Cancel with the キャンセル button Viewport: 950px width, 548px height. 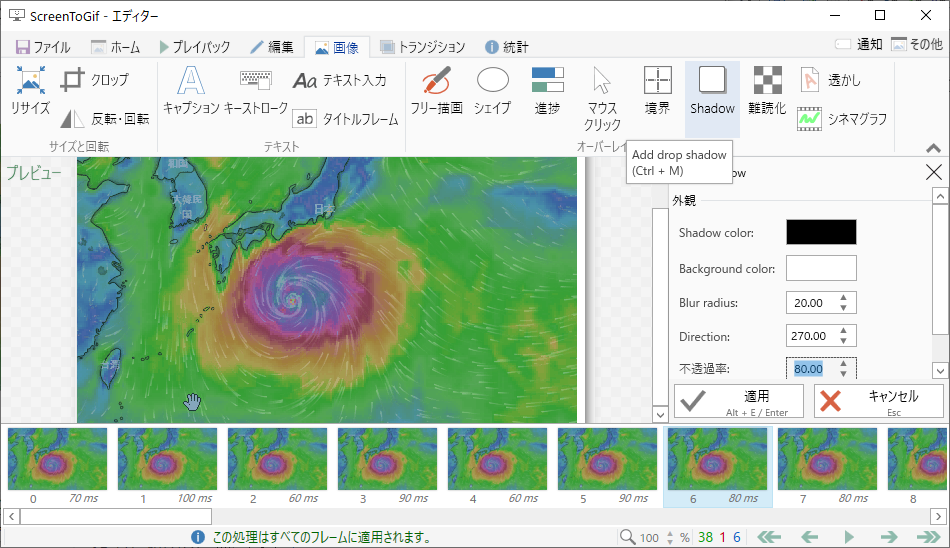pos(879,401)
